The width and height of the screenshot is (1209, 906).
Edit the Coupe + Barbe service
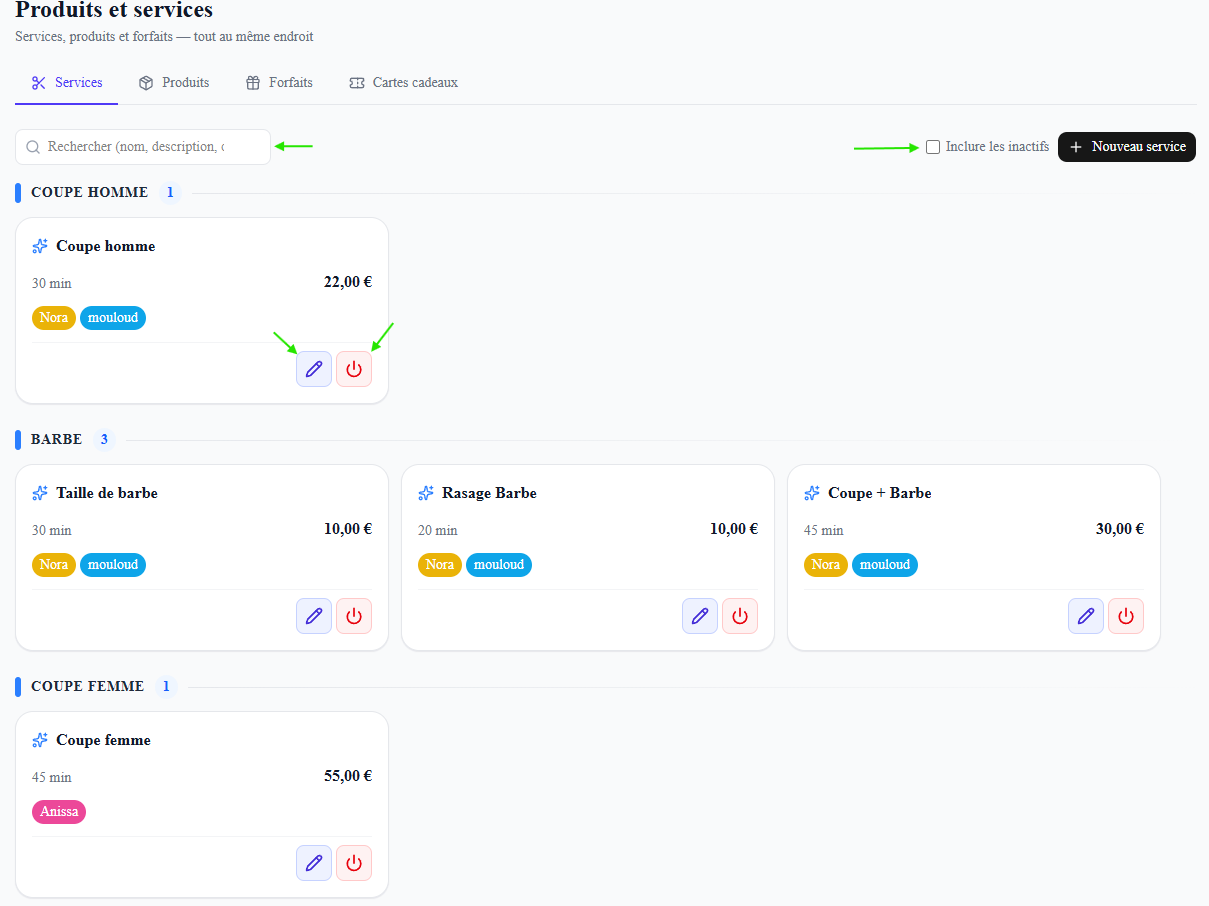coord(1086,616)
